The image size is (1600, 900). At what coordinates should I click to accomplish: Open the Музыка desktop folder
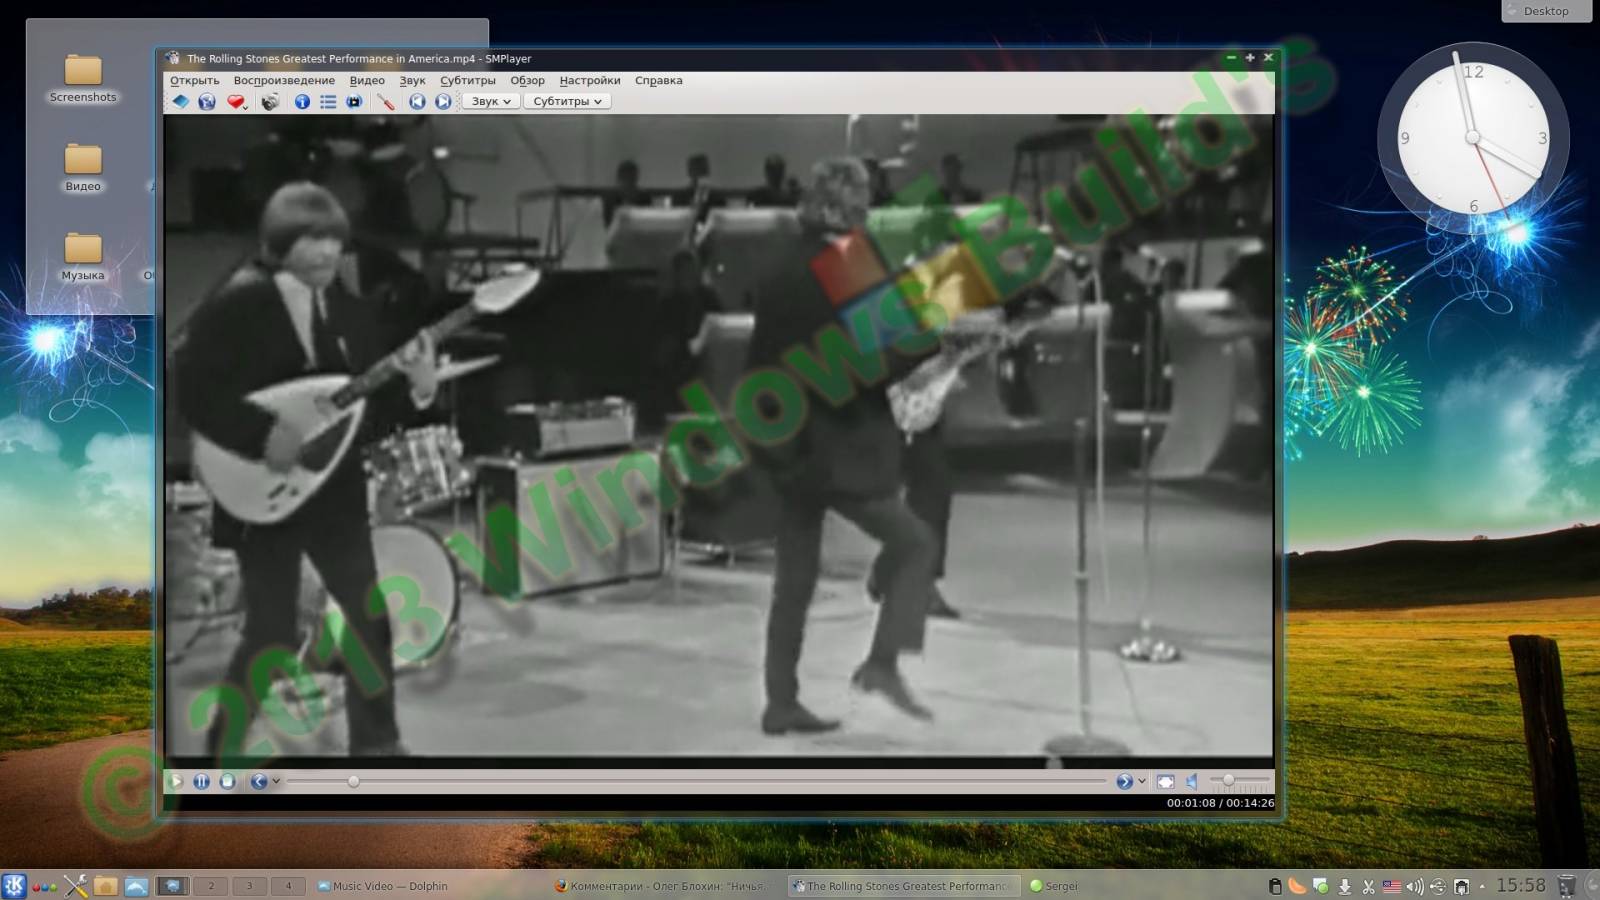click(83, 256)
